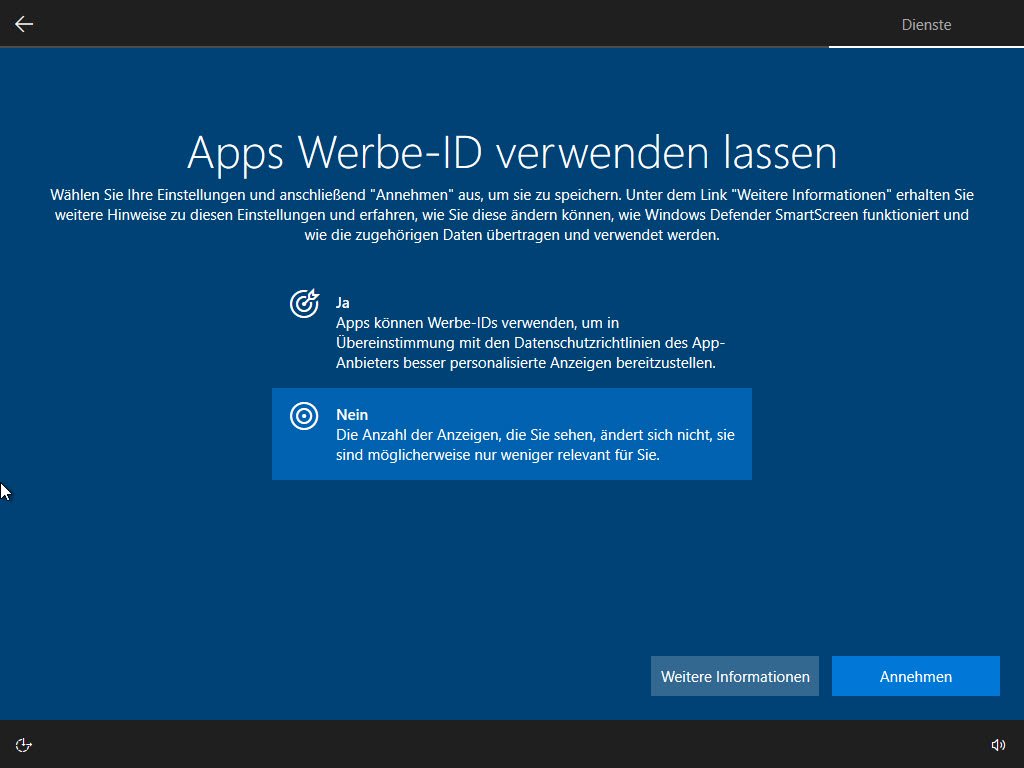Click the Annehmen button
Screen dimensions: 1024x768
pos(916,677)
